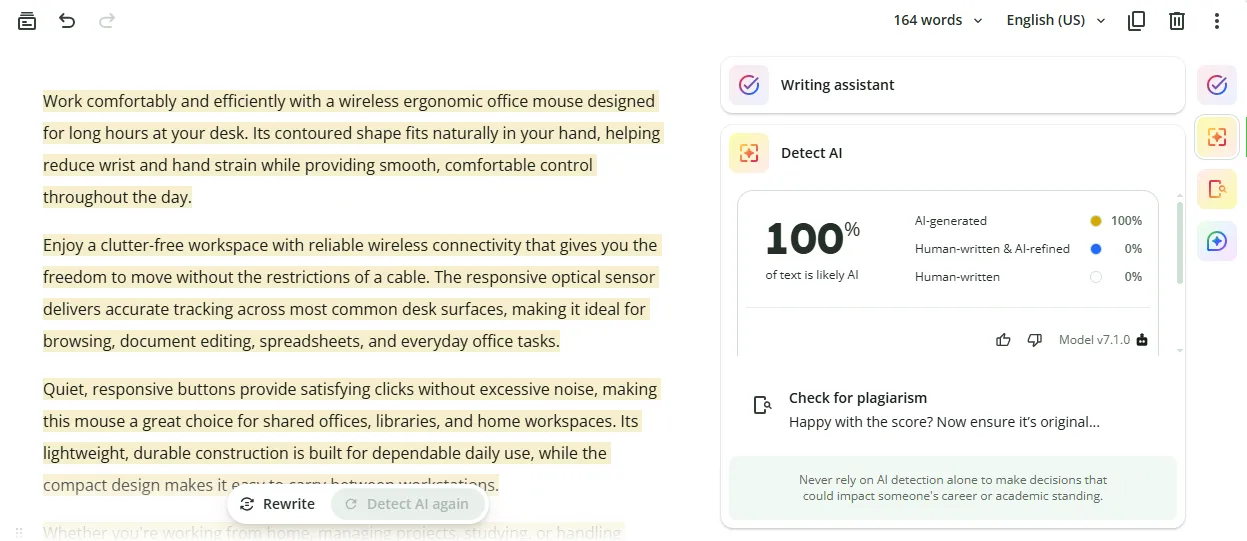Click the Human-written & AI-refined label
The image size is (1247, 541).
(x=992, y=249)
